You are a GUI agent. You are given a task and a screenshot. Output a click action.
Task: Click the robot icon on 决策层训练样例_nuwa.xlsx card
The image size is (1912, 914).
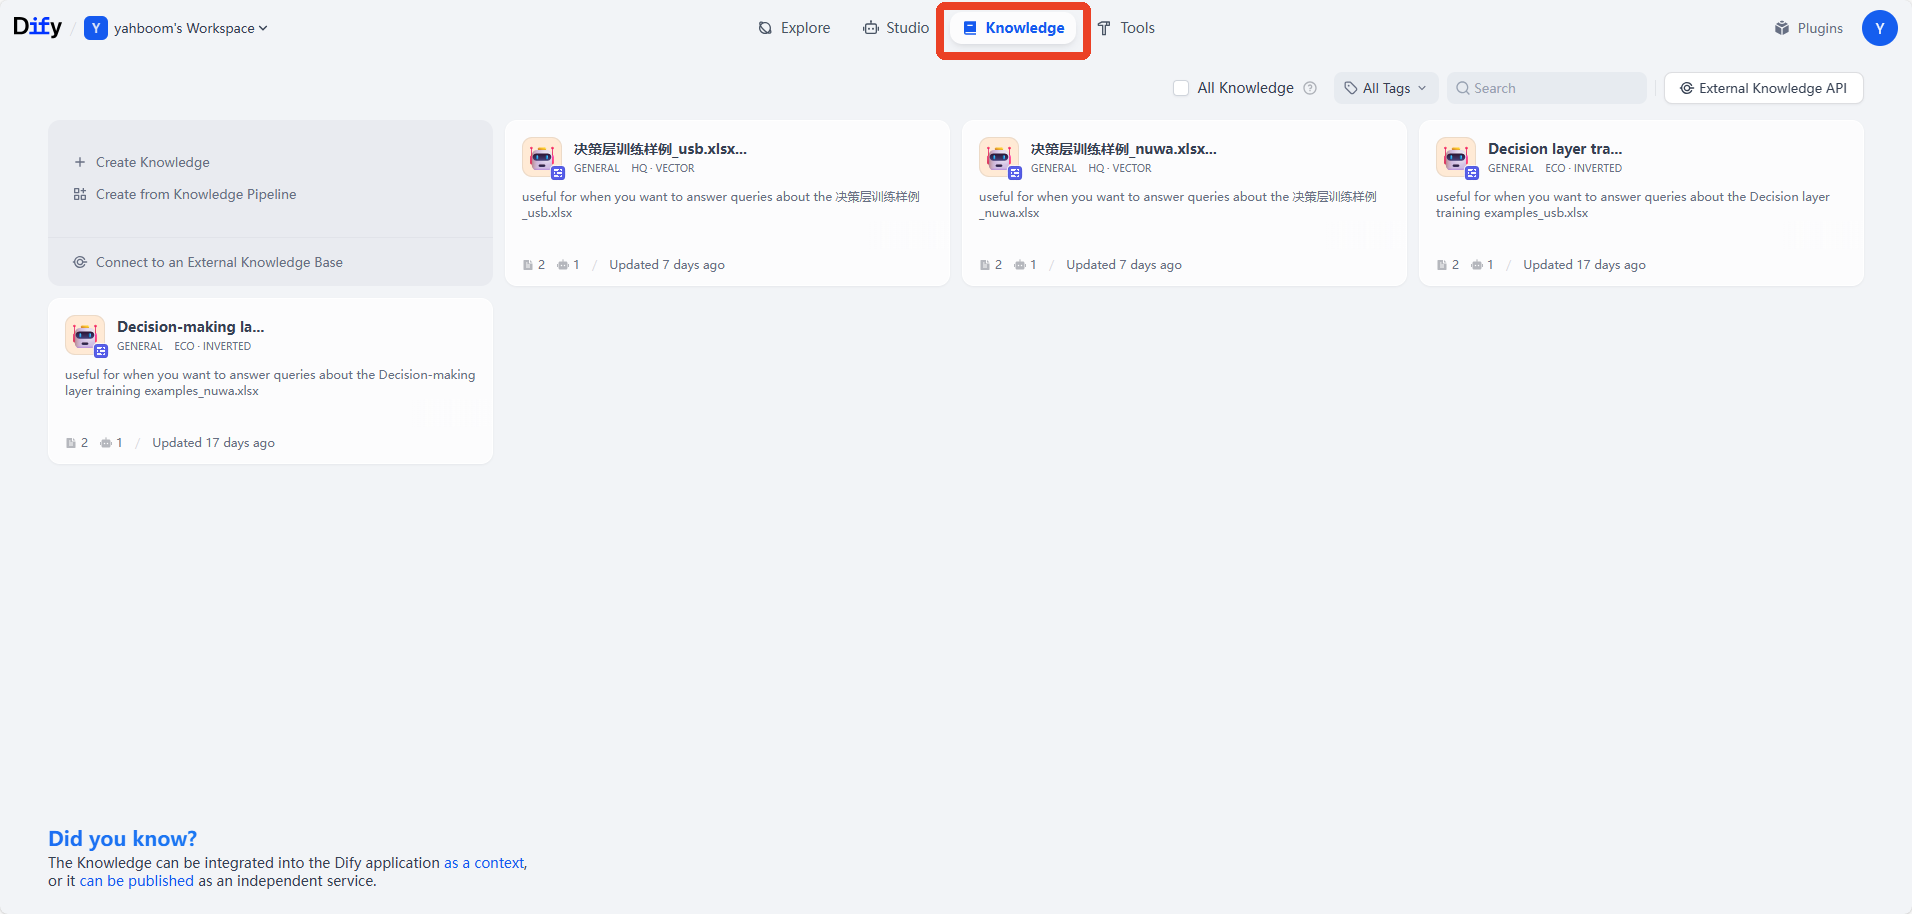pyautogui.click(x=999, y=157)
